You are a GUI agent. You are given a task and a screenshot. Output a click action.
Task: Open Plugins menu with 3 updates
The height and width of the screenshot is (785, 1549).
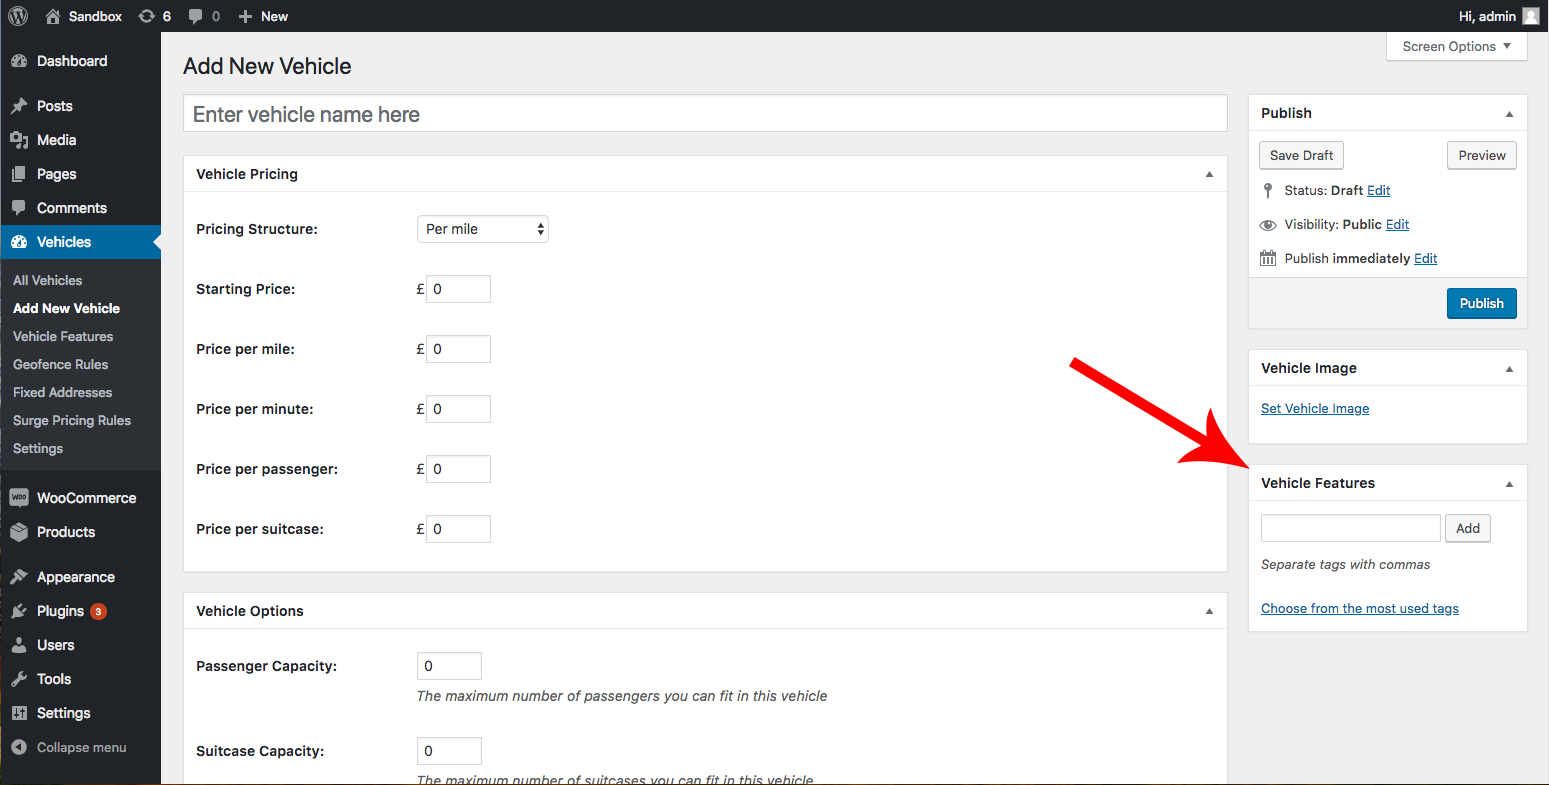click(60, 611)
